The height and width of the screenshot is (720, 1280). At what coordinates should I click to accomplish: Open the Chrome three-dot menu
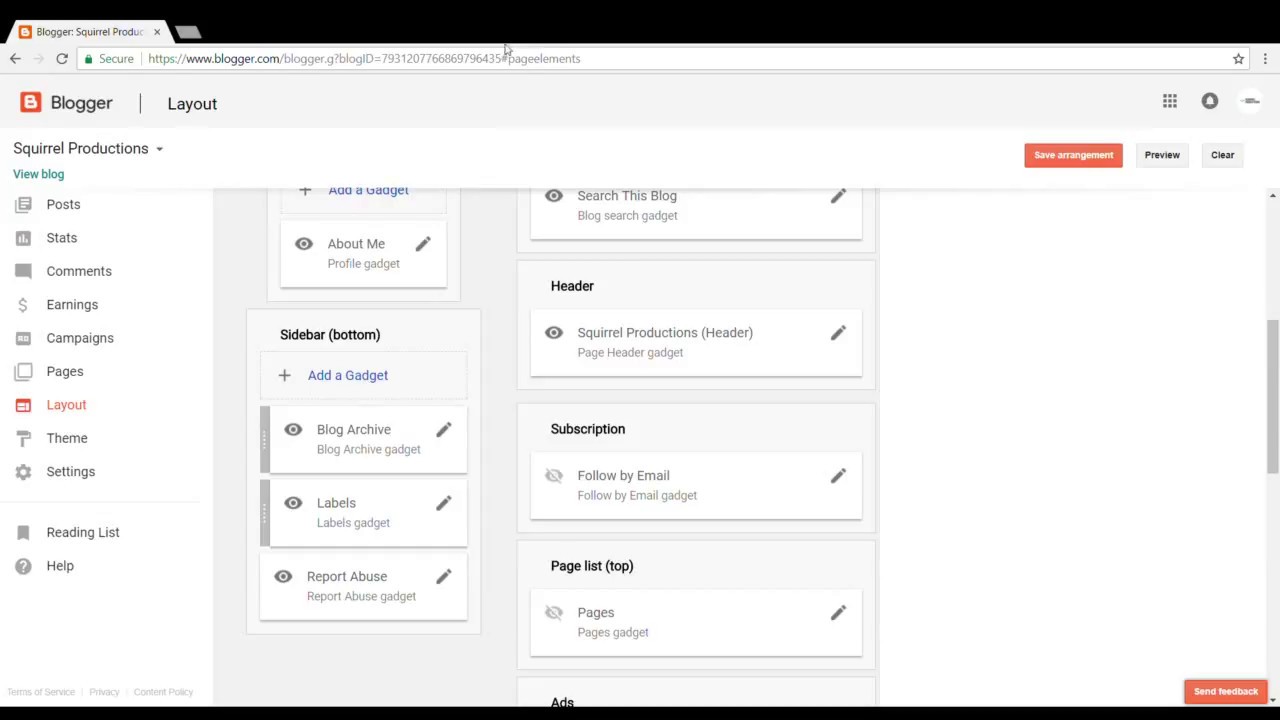click(x=1265, y=59)
